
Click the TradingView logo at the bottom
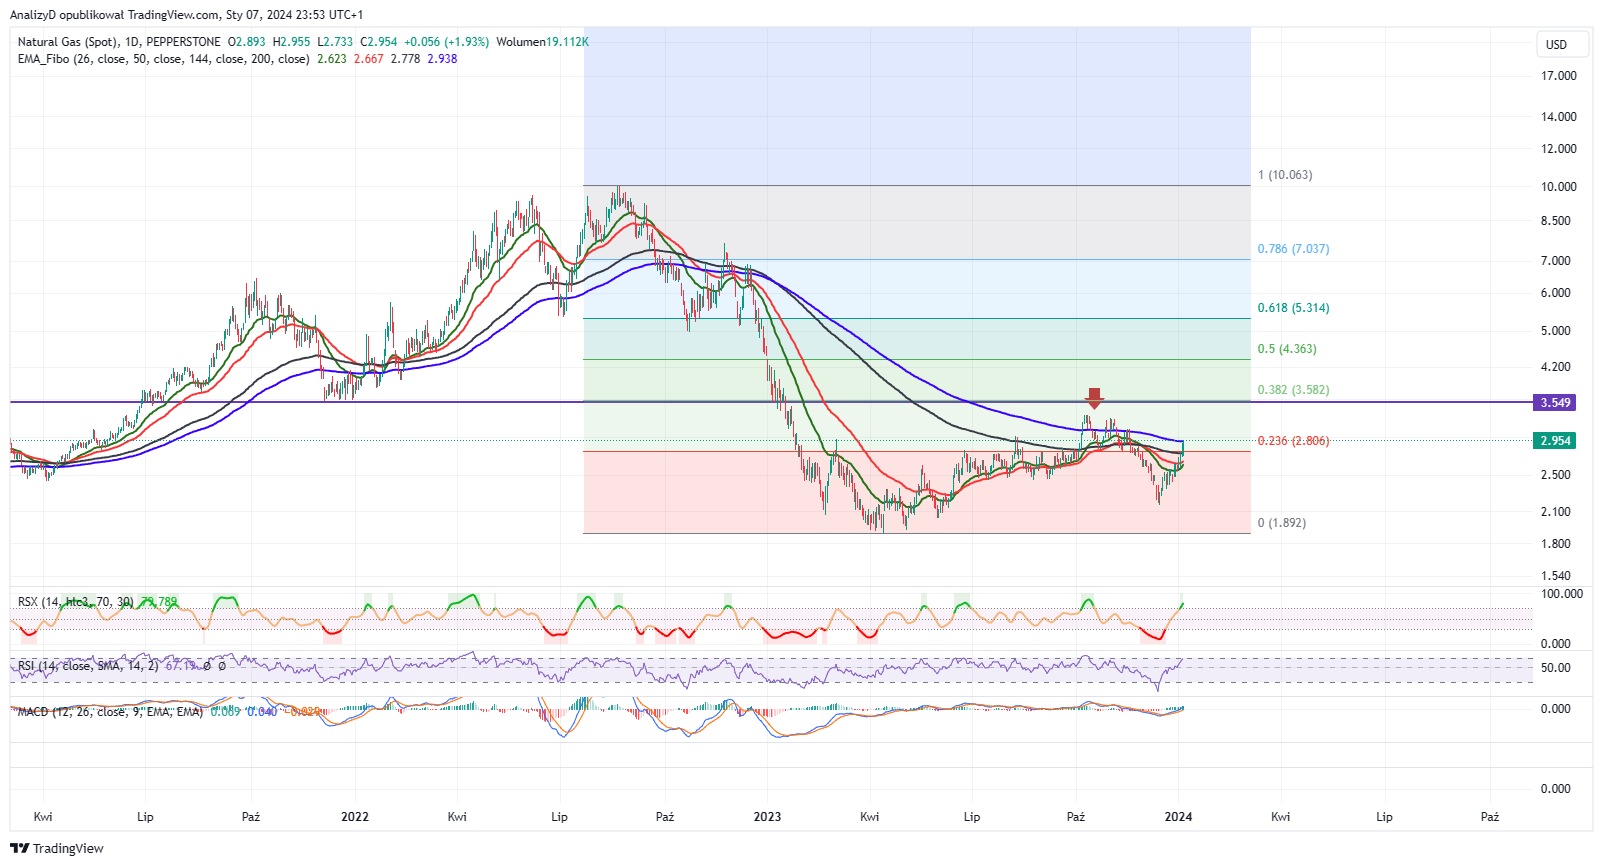coord(57,848)
